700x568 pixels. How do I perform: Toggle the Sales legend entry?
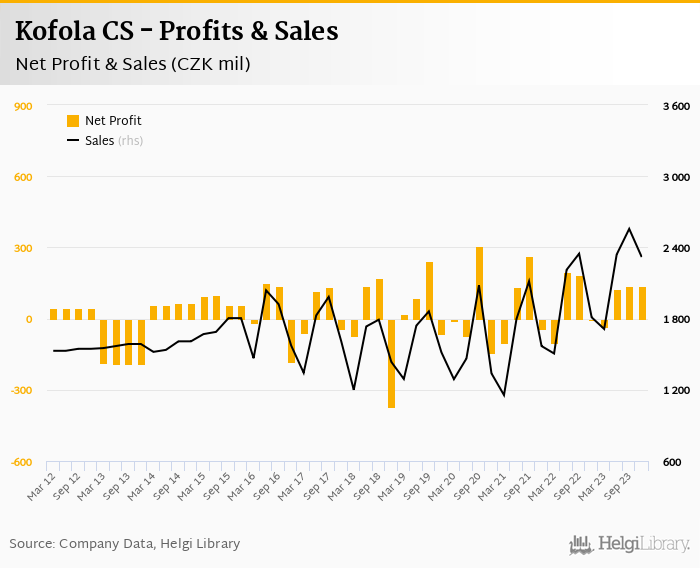[x=99, y=141]
